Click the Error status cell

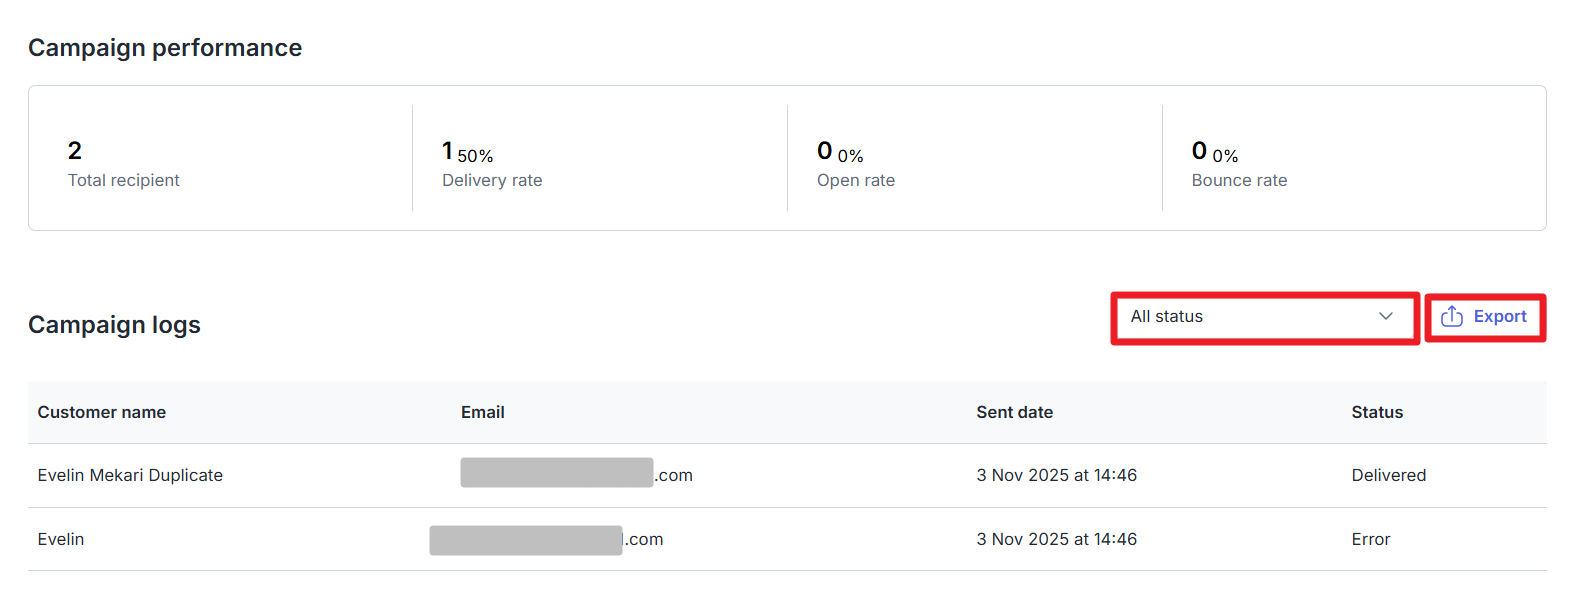coord(1370,539)
